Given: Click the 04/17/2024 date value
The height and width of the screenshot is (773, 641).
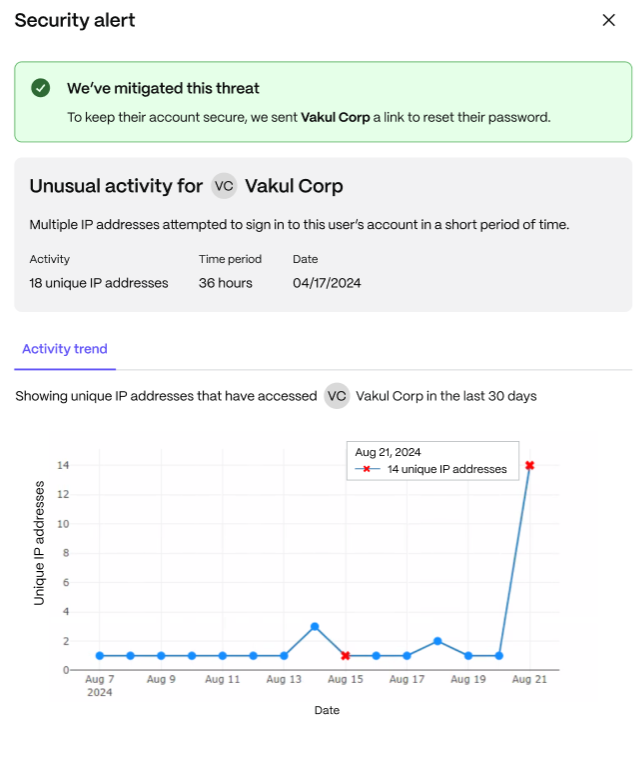Looking at the screenshot, I should click(327, 283).
